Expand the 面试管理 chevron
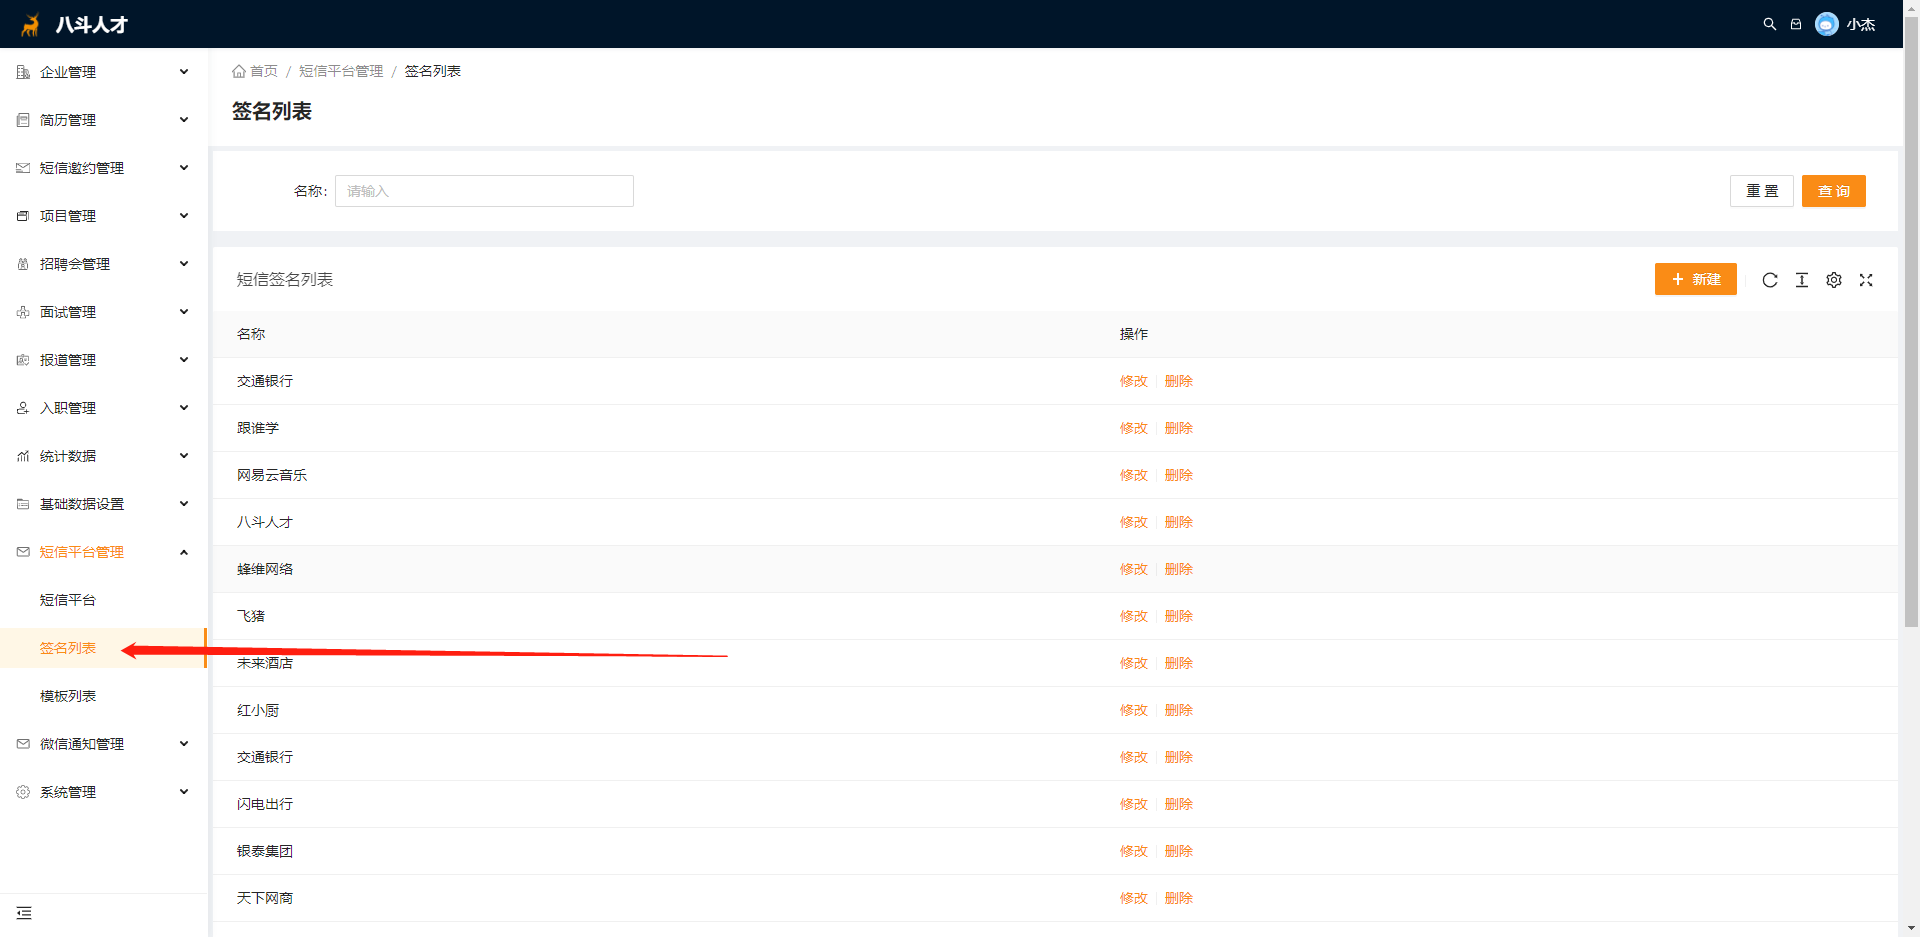Screen dimensions: 1920x937 click(184, 311)
